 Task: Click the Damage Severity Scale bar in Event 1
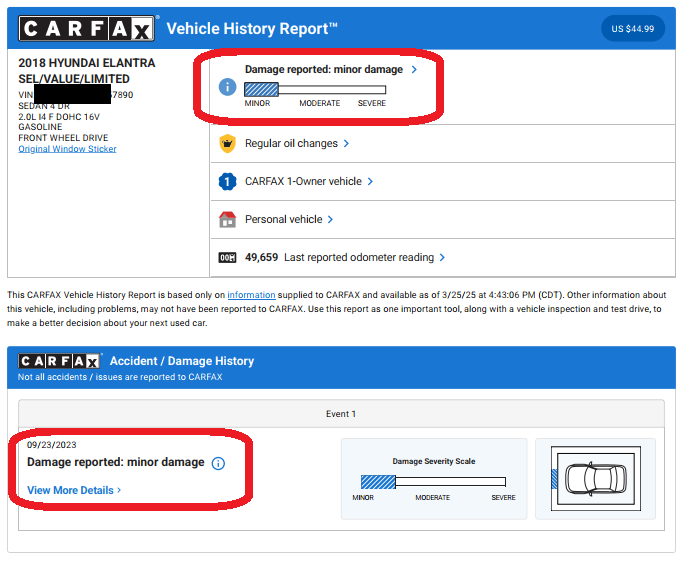click(434, 482)
